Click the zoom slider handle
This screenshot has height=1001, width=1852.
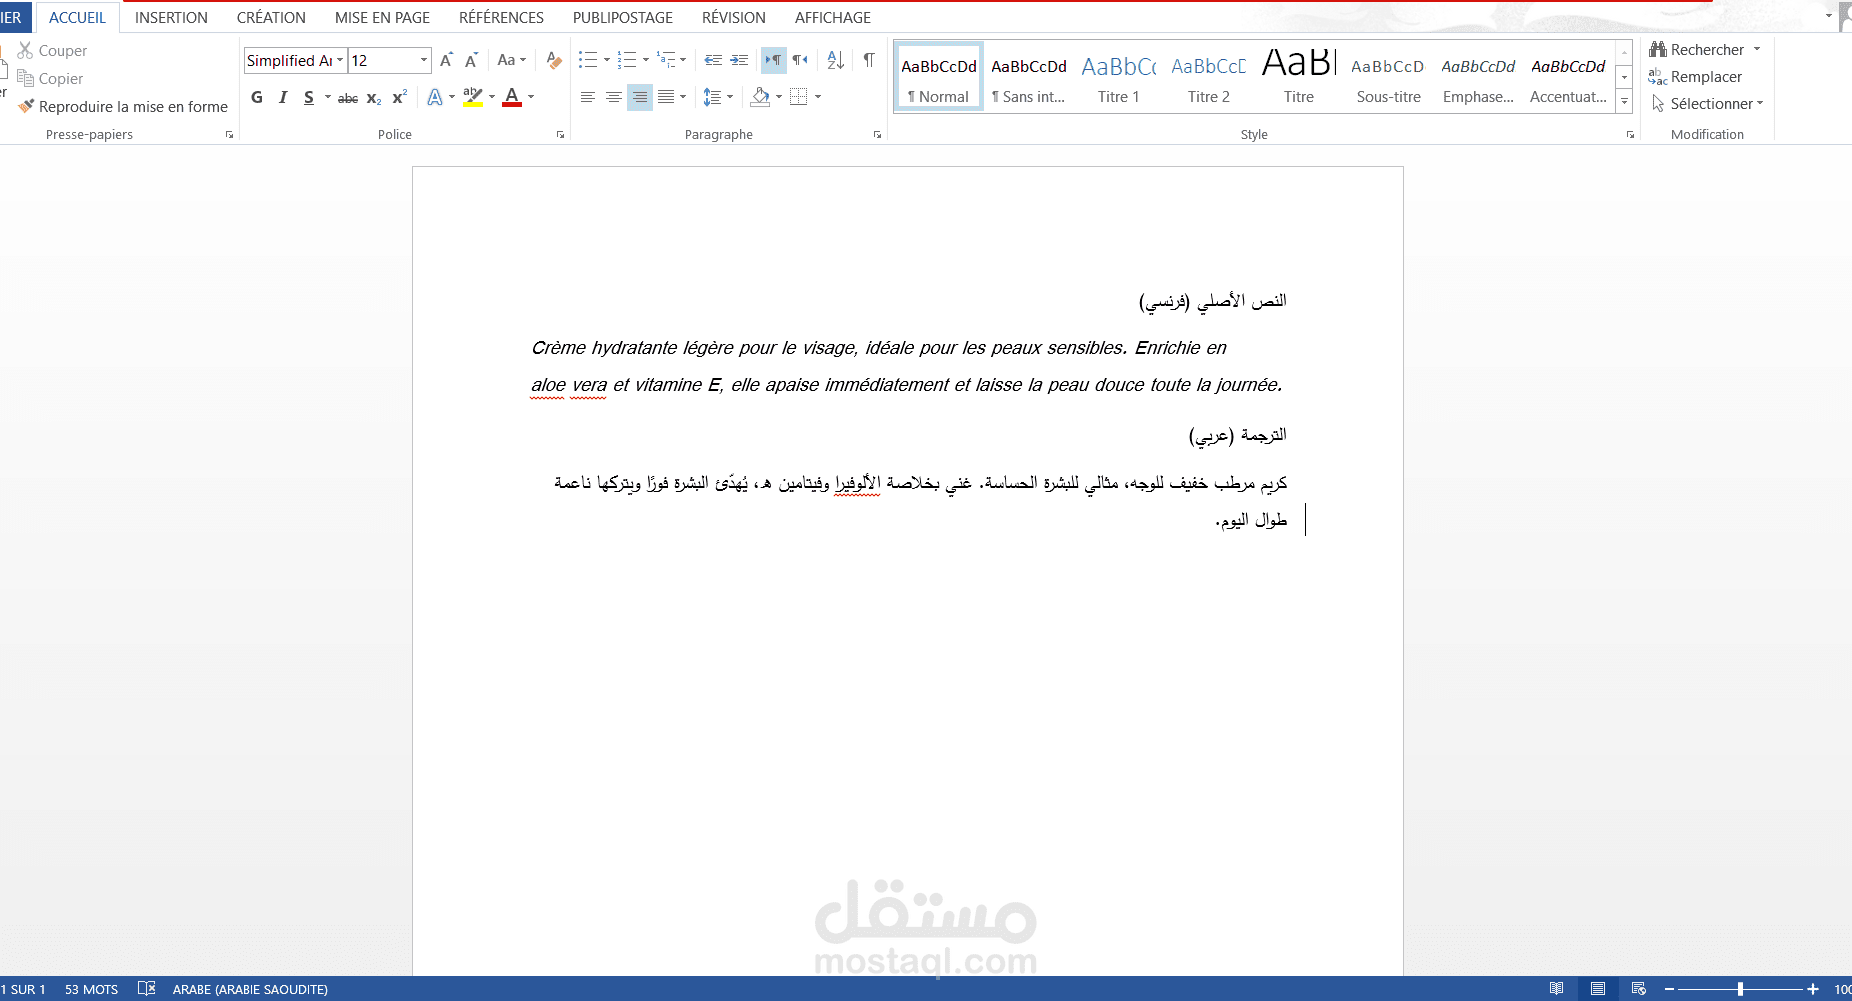click(x=1740, y=989)
